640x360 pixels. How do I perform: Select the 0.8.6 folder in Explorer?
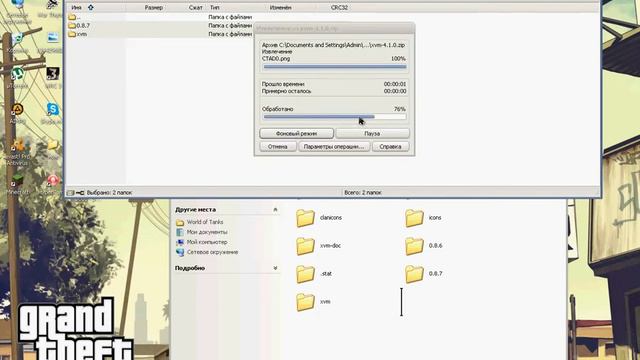point(424,246)
